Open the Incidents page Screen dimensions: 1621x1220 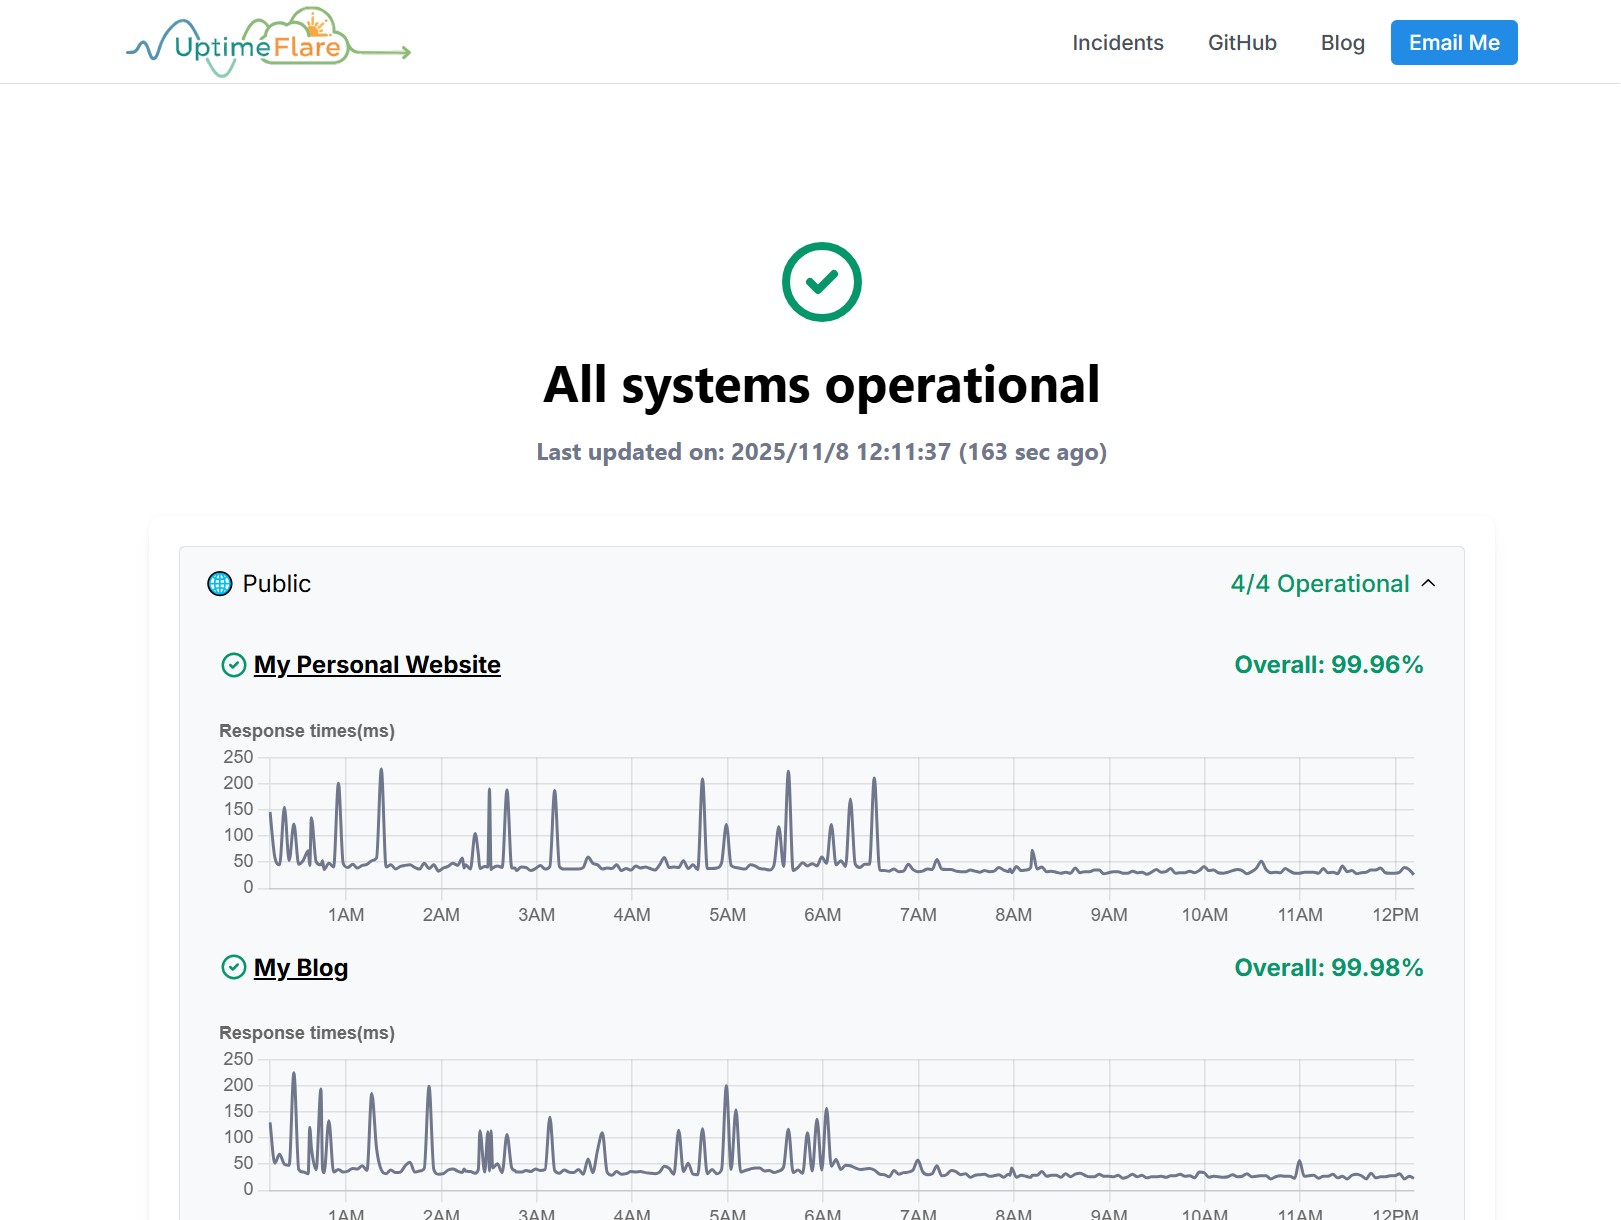1117,43
